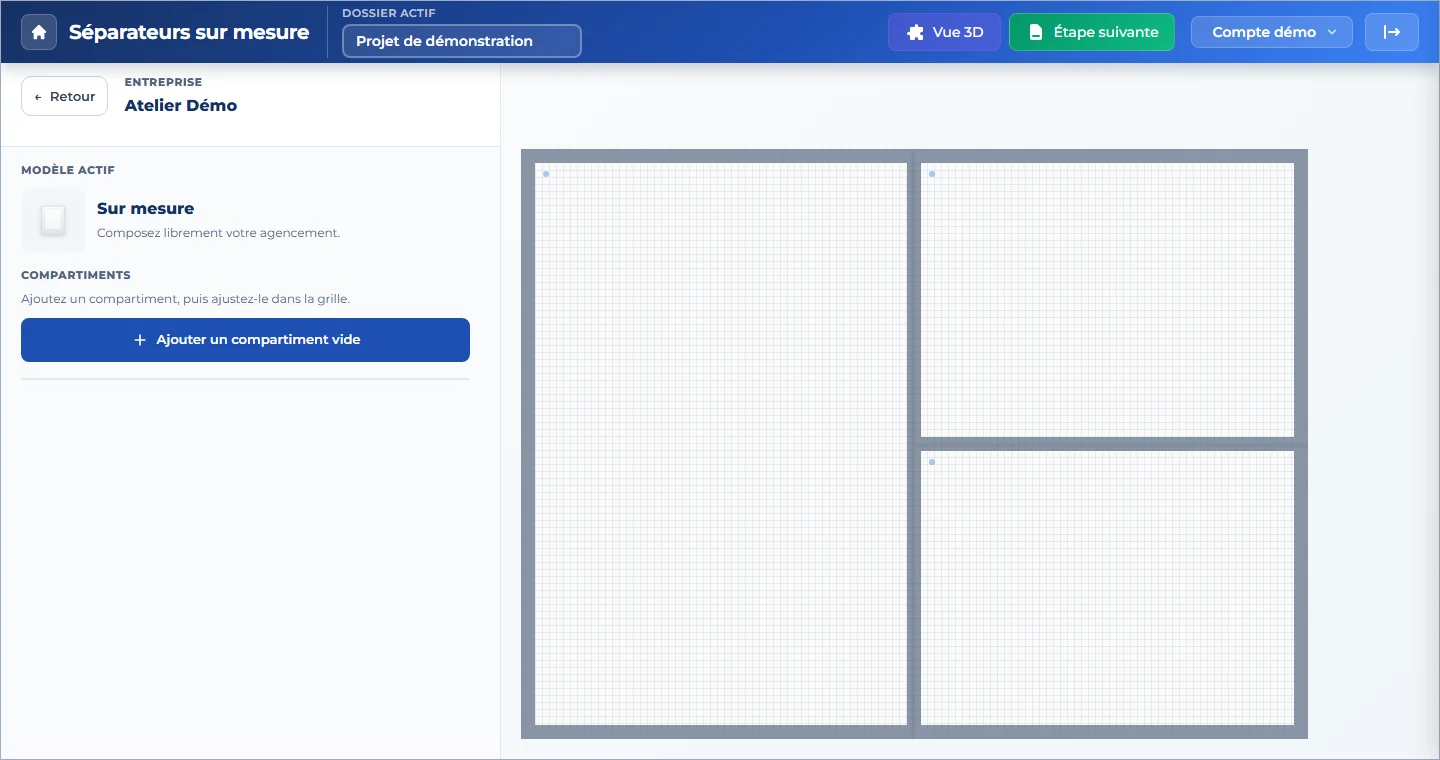Select the large left compartment in grid
Image resolution: width=1440 pixels, height=760 pixels.
721,444
